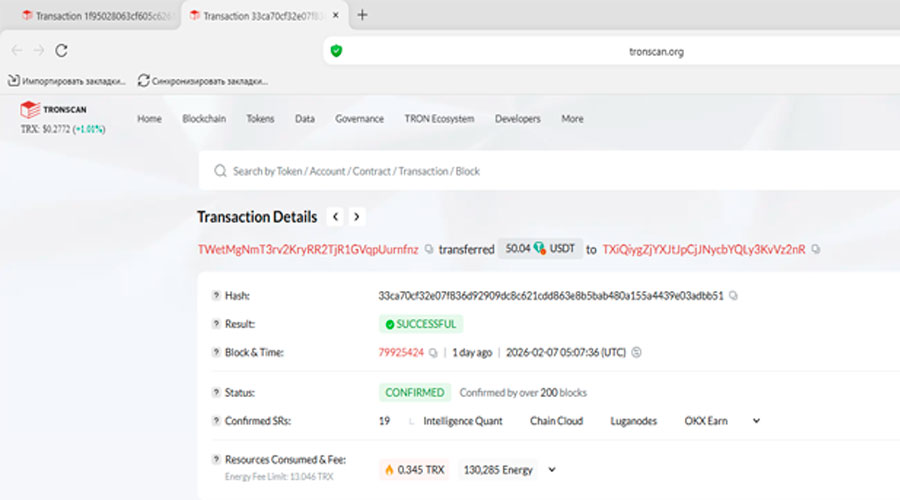Viewport: 900px width, 500px height.
Task: Expand resources consumed details chevron
Action: pos(552,470)
